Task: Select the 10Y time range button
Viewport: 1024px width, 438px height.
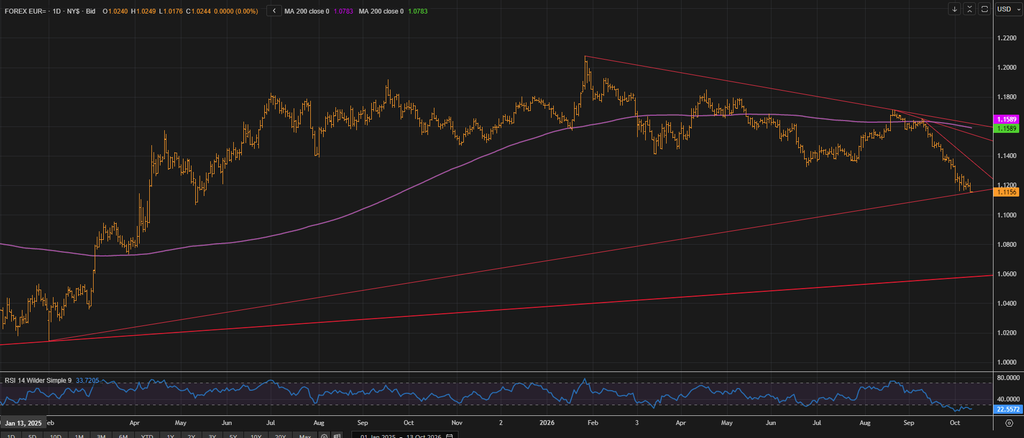Action: 257,436
